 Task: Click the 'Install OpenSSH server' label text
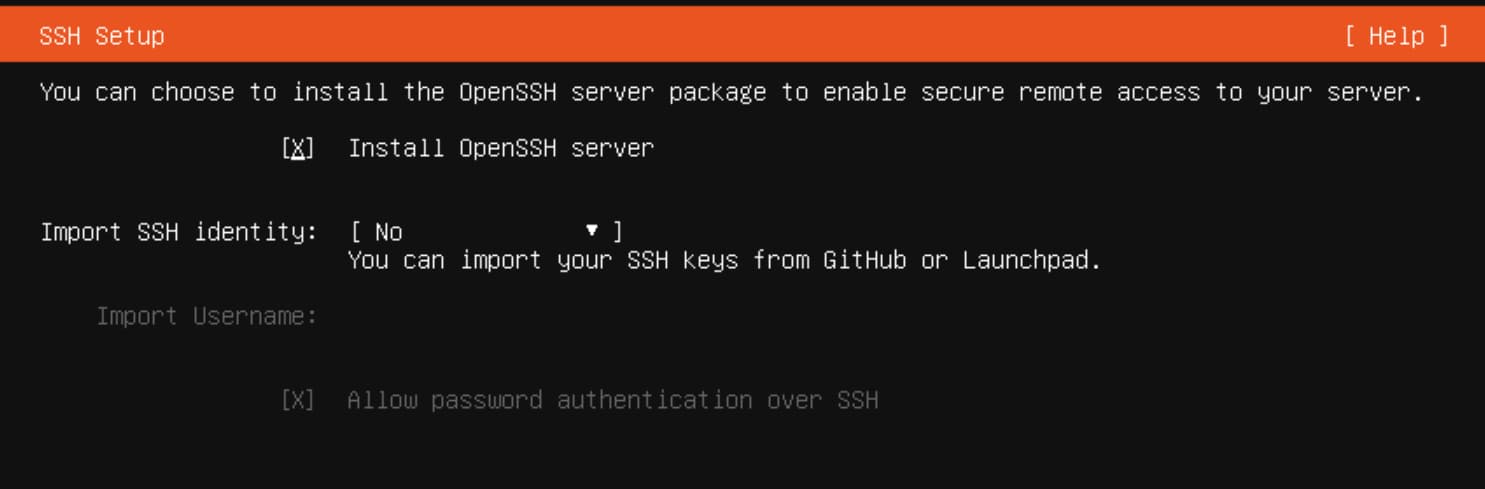(501, 148)
